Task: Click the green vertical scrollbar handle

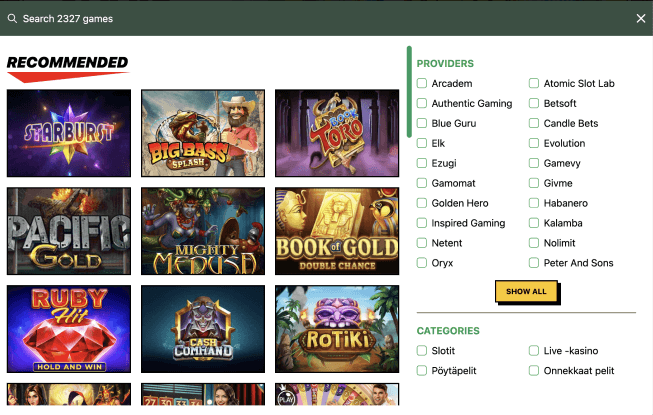Action: pyautogui.click(x=409, y=92)
